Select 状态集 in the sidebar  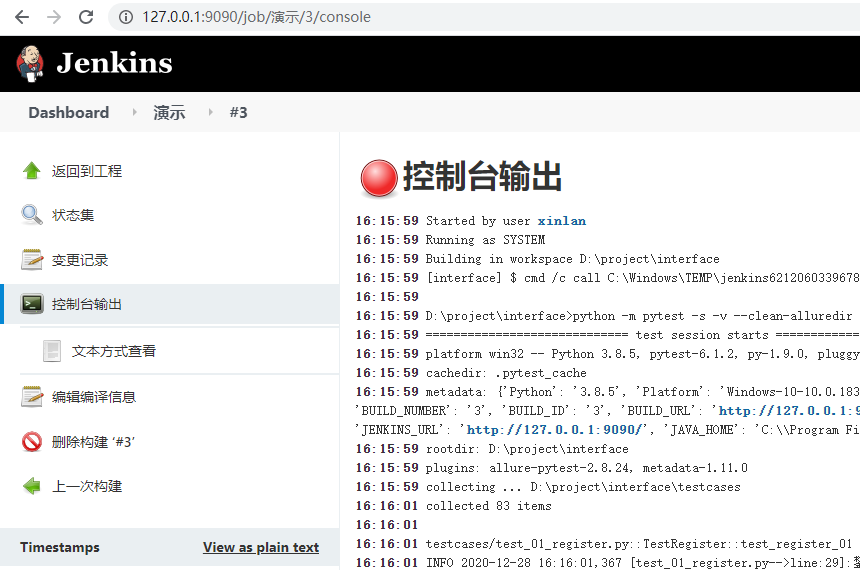point(73,215)
